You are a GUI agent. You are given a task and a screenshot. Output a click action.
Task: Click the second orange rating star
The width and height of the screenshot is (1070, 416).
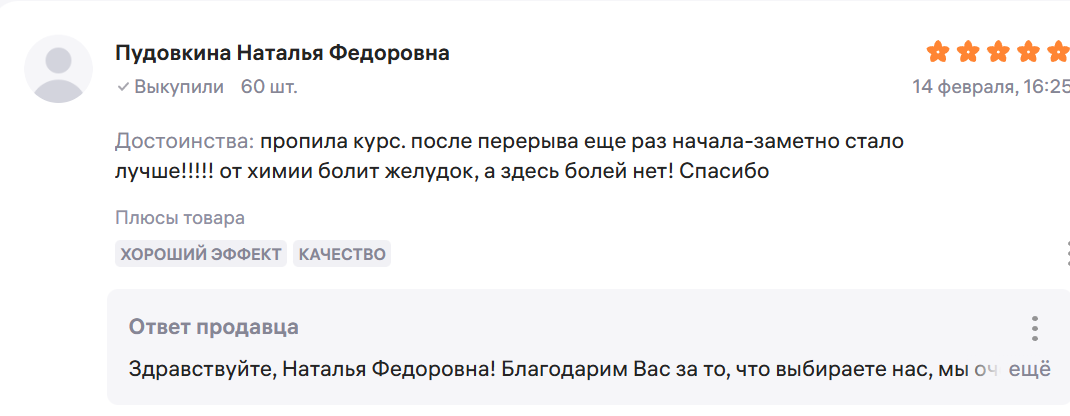[968, 51]
